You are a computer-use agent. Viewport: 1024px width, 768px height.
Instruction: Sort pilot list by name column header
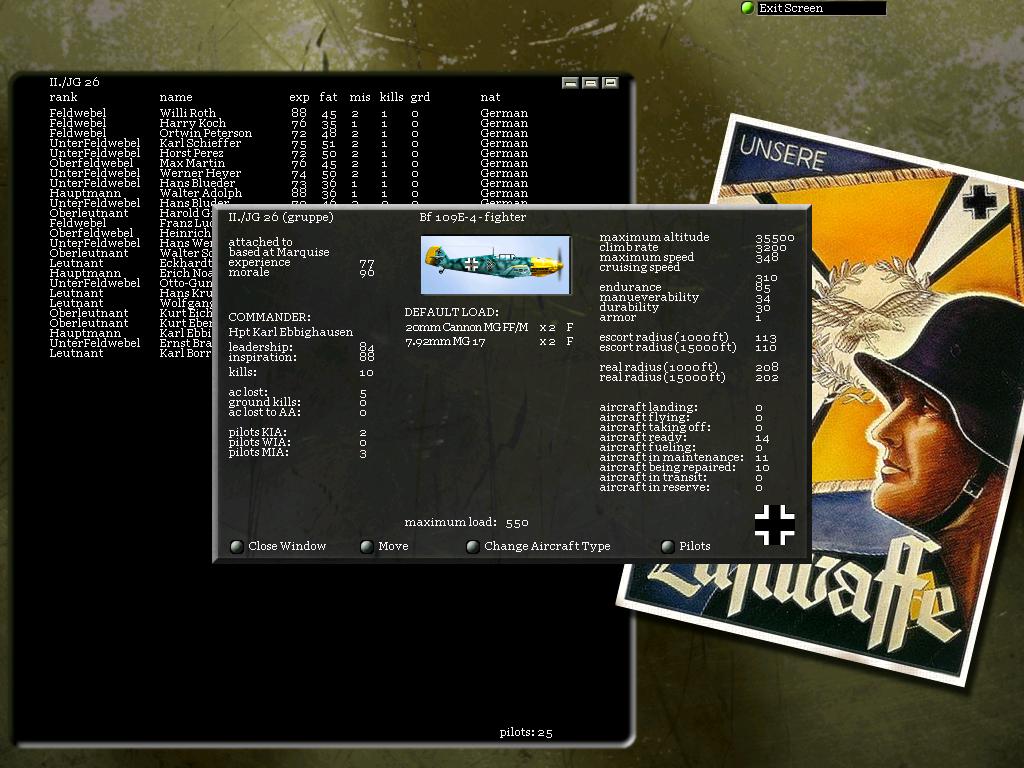[176, 97]
